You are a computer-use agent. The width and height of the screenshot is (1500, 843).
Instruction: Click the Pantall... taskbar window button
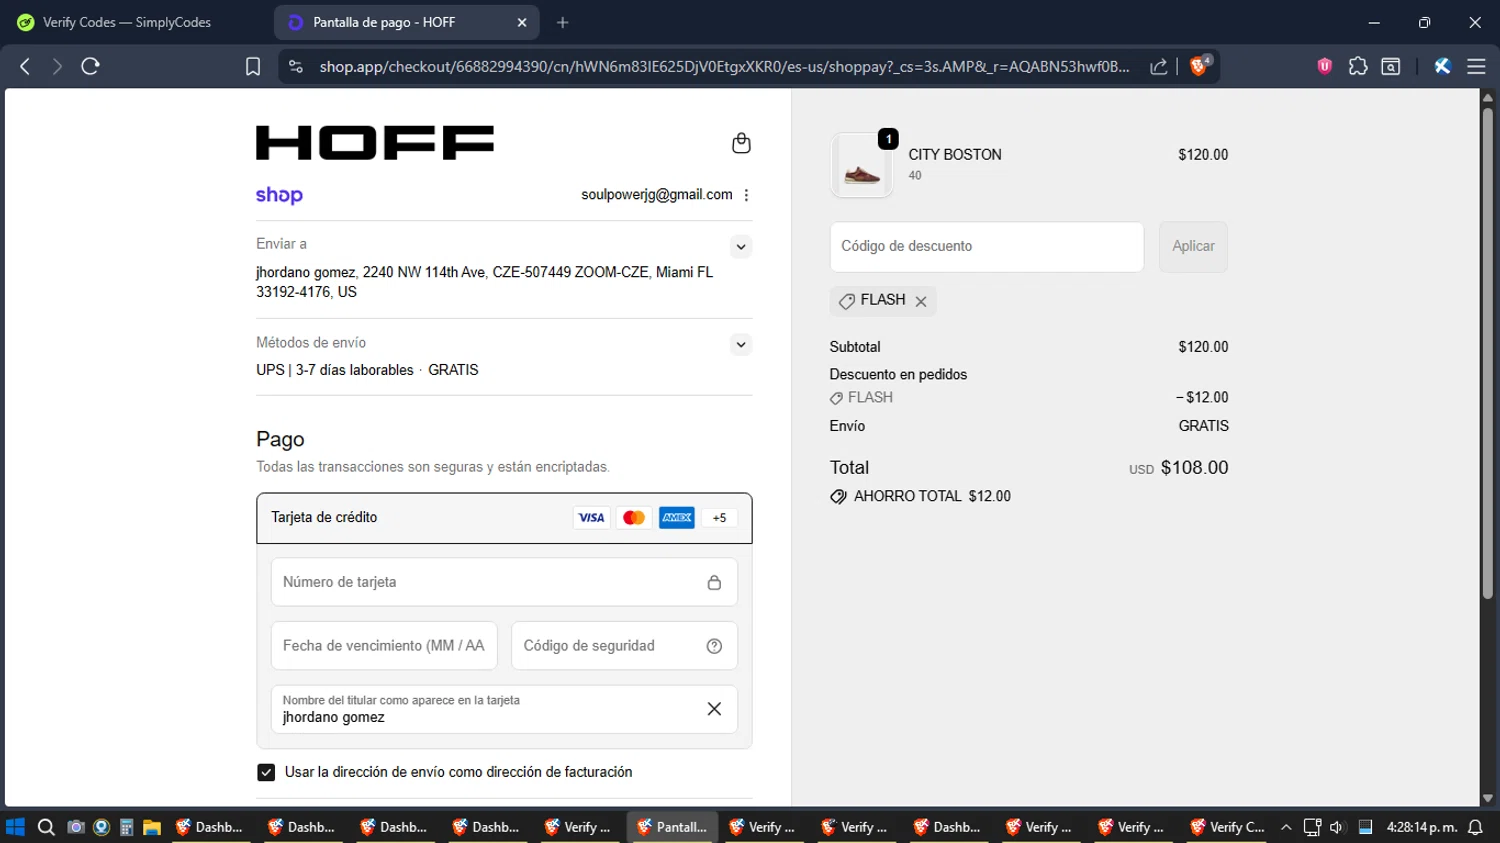pos(673,827)
